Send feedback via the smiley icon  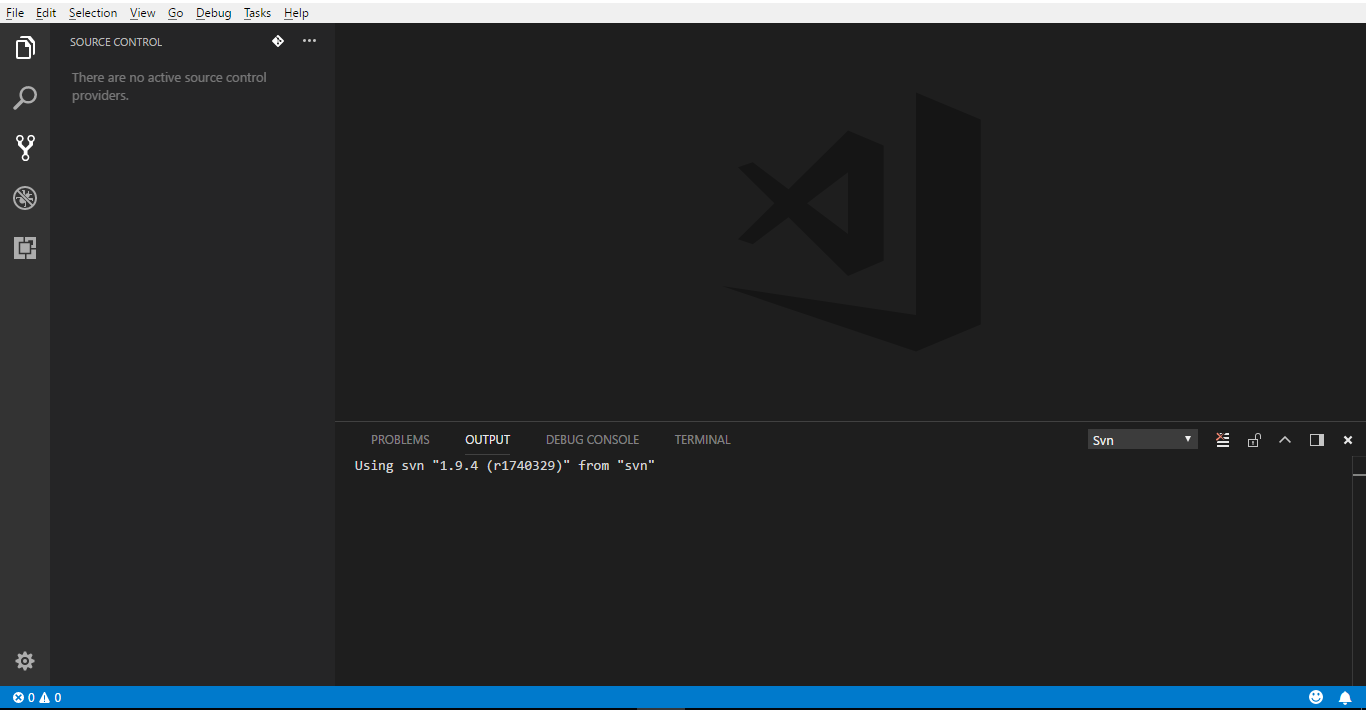click(x=1316, y=696)
